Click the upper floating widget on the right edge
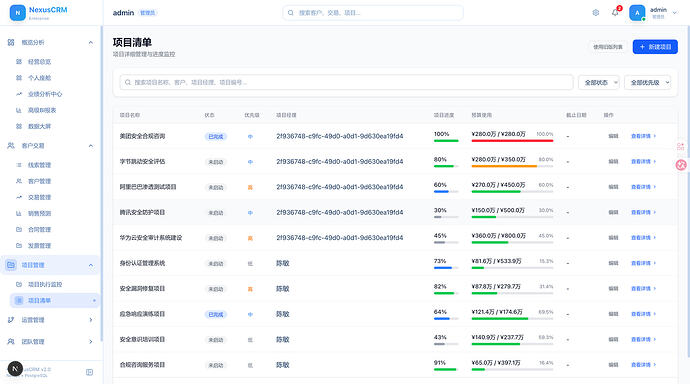The width and height of the screenshot is (690, 384). point(680,146)
